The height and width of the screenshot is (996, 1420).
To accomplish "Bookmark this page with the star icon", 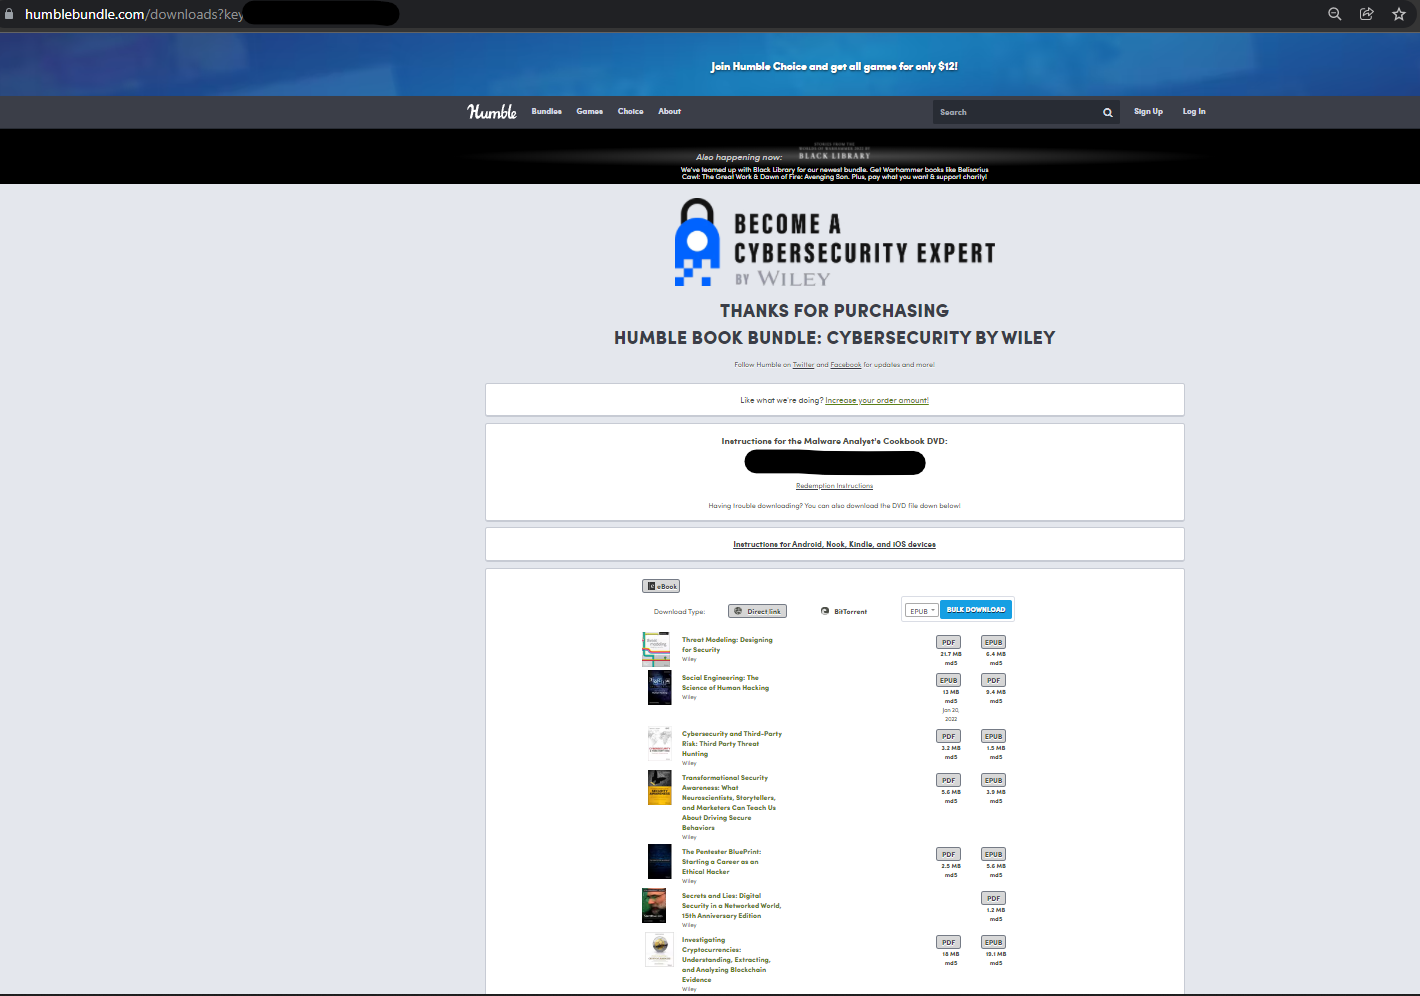I will [x=1399, y=14].
